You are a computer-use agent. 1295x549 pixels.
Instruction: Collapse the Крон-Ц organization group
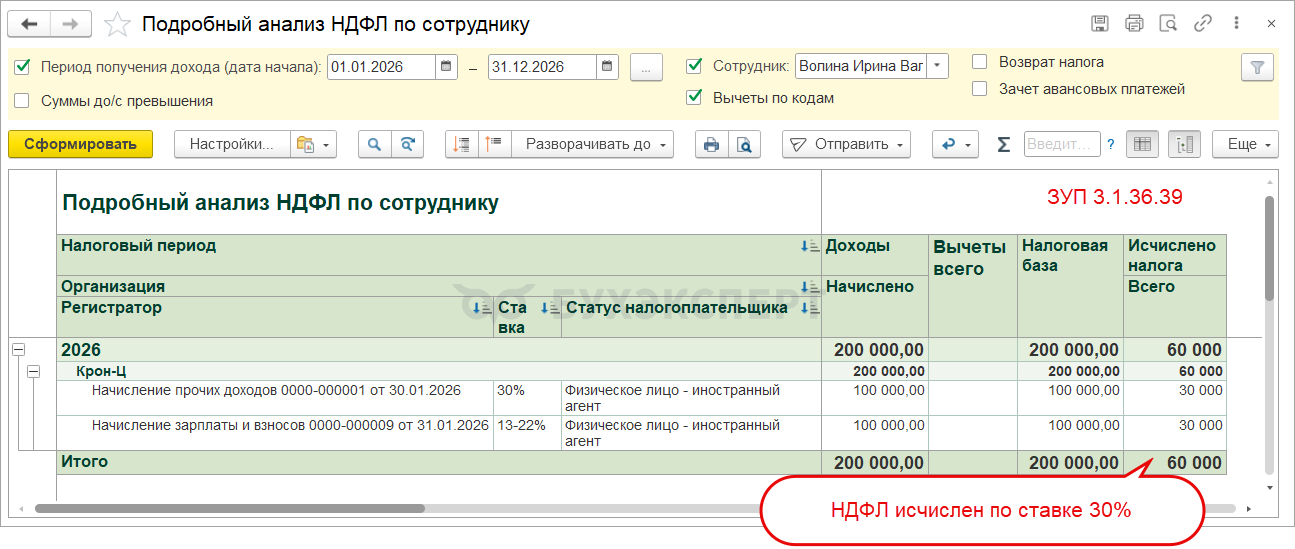tap(33, 371)
